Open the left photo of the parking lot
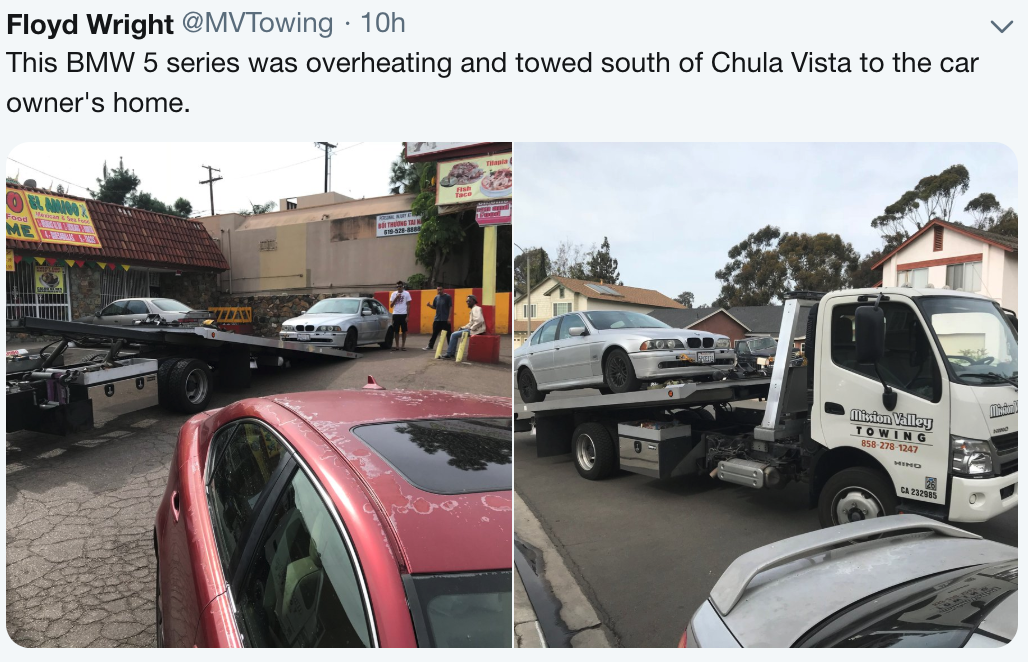 click(259, 395)
